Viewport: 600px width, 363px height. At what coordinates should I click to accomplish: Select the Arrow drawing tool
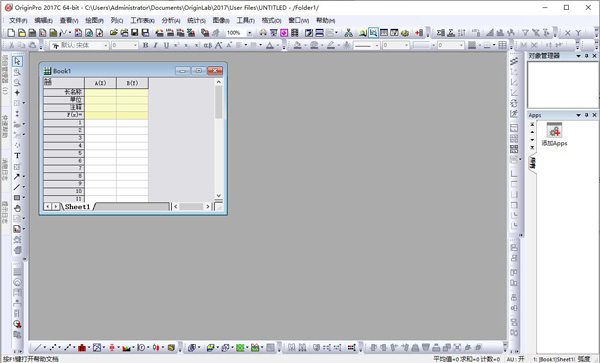pyautogui.click(x=16, y=177)
